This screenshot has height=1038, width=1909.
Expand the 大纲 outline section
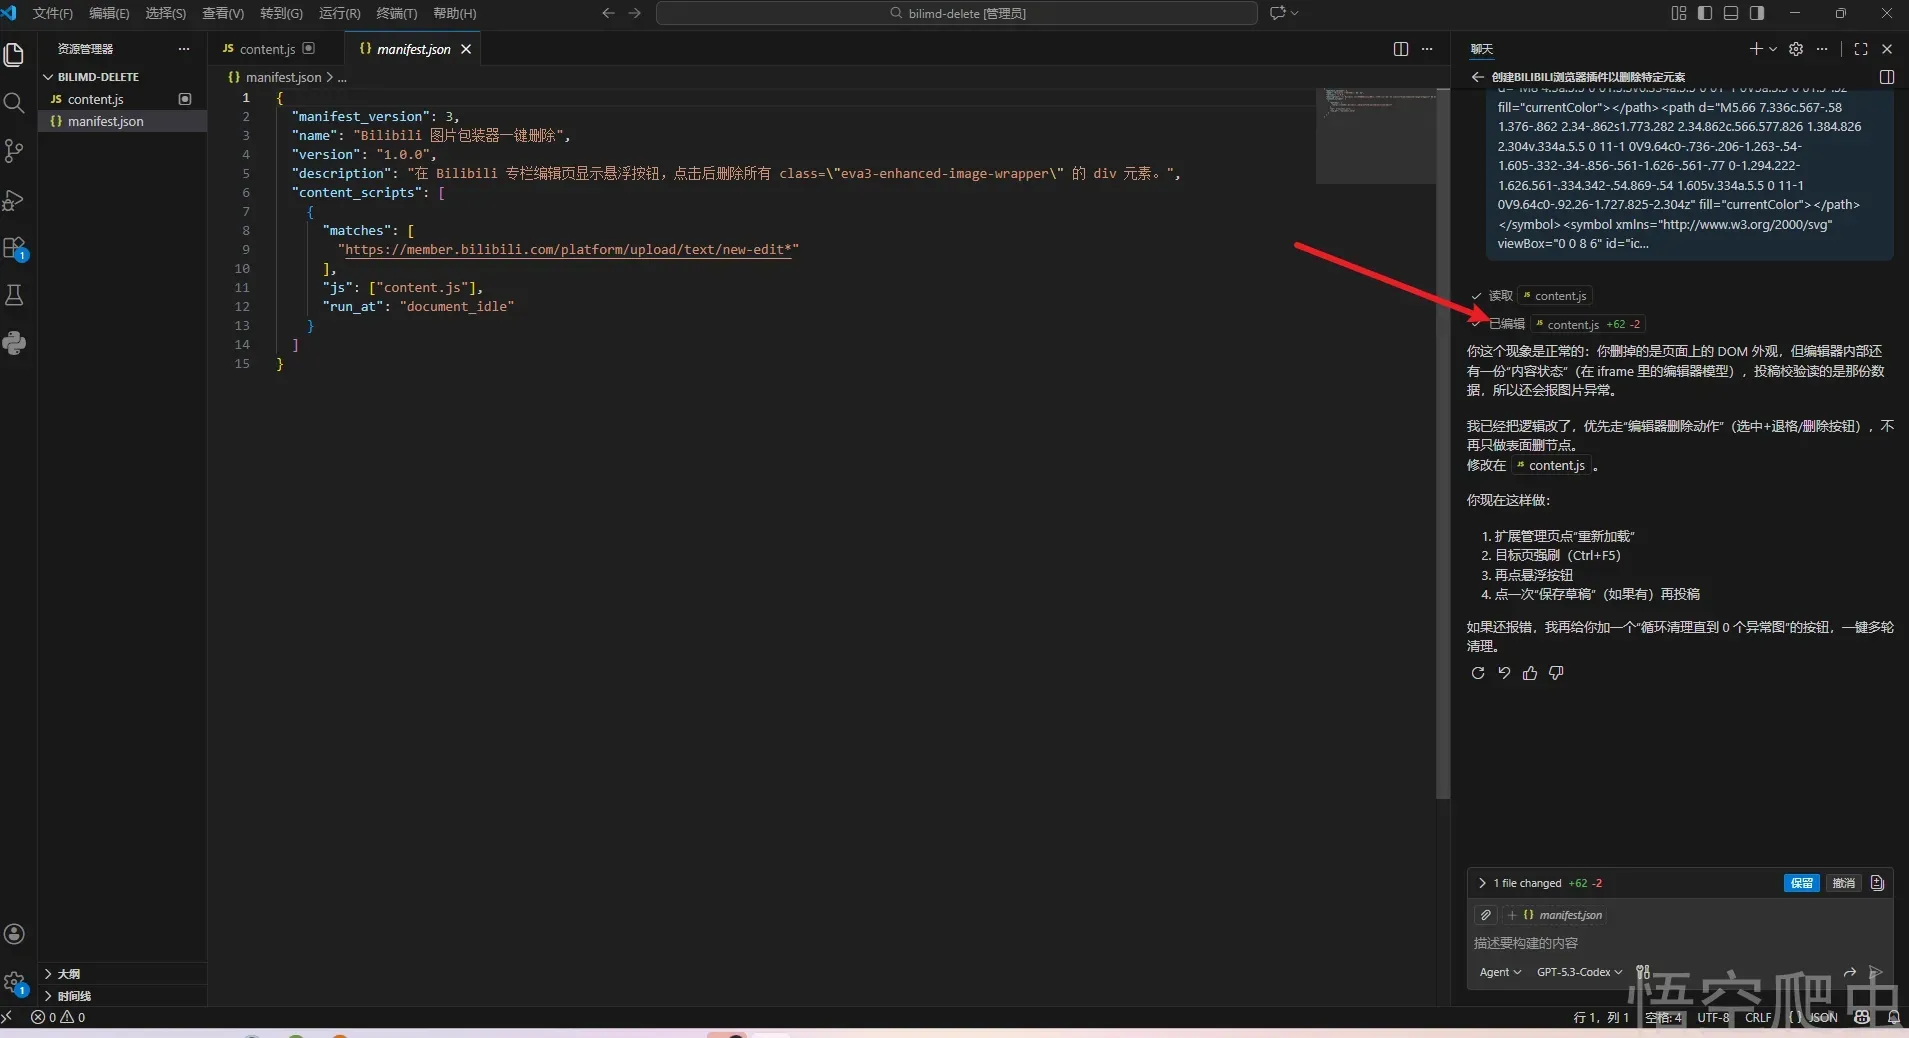(68, 974)
